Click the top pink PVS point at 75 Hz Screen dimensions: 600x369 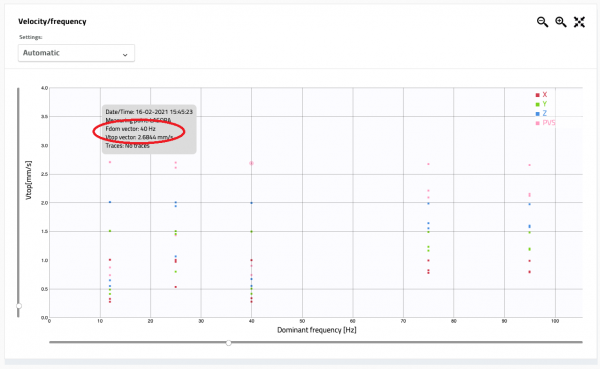point(428,164)
